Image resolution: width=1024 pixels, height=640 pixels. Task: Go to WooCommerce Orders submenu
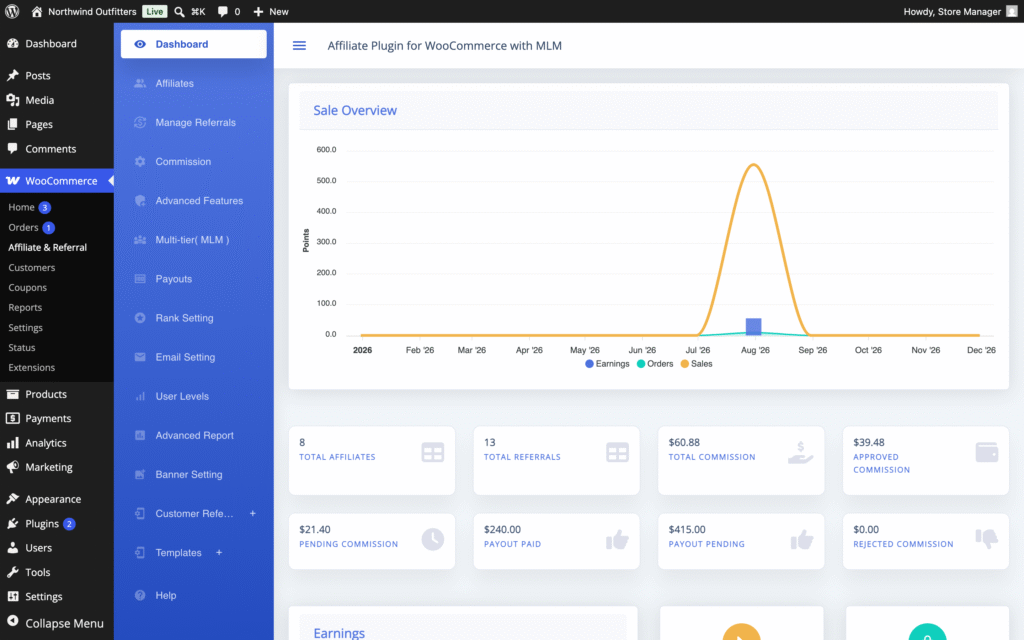pyautogui.click(x=24, y=227)
